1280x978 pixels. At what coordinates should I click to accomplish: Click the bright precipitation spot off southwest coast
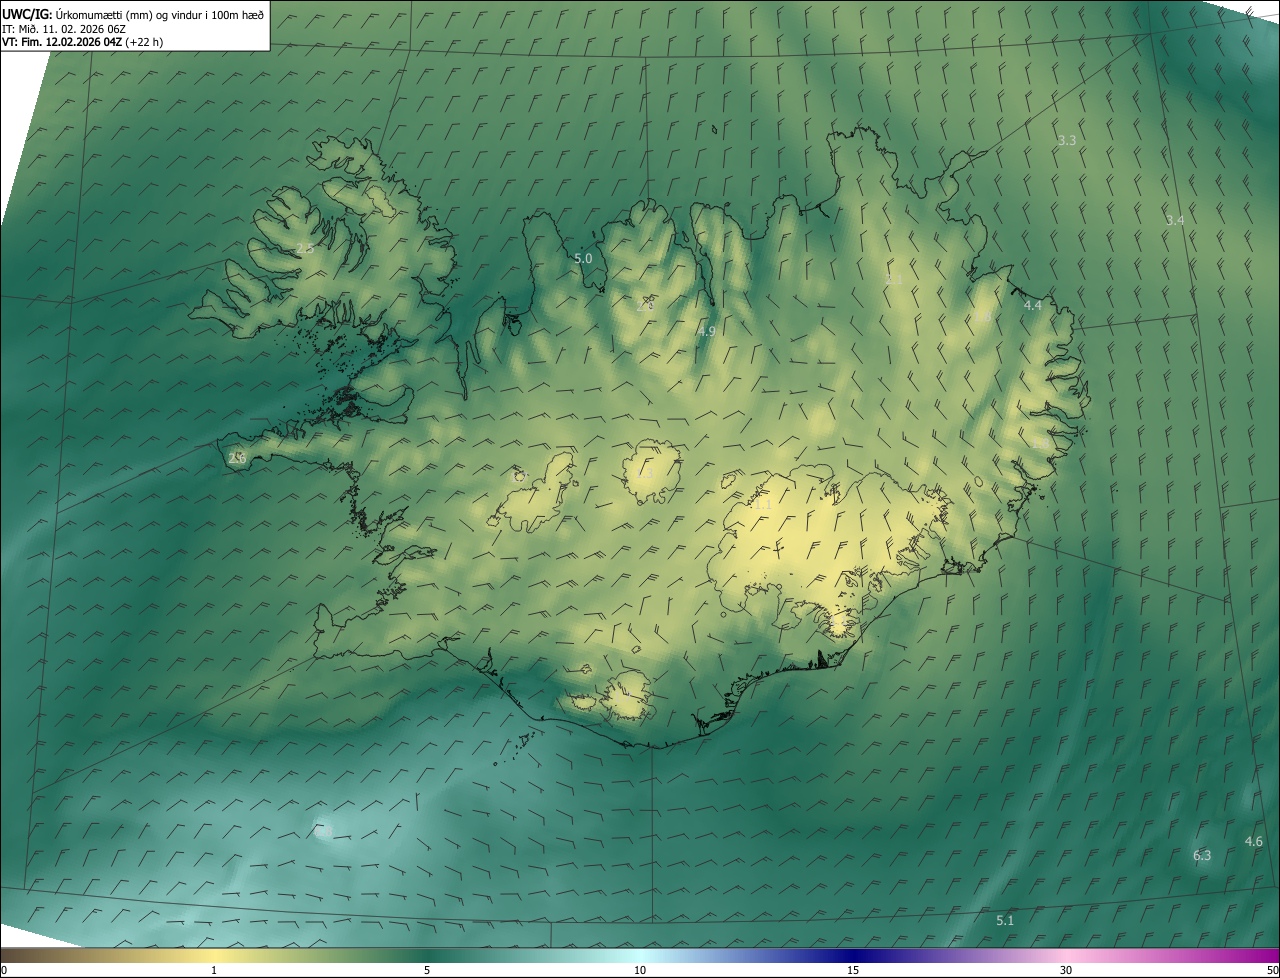click(321, 830)
